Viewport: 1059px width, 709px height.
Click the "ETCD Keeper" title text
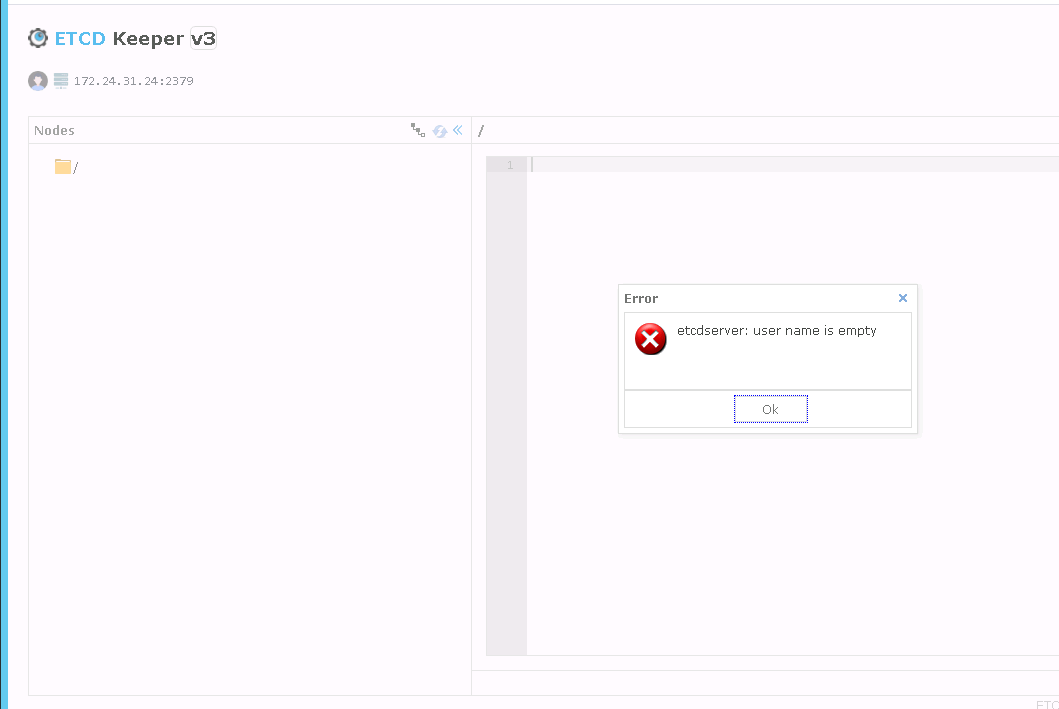click(119, 39)
